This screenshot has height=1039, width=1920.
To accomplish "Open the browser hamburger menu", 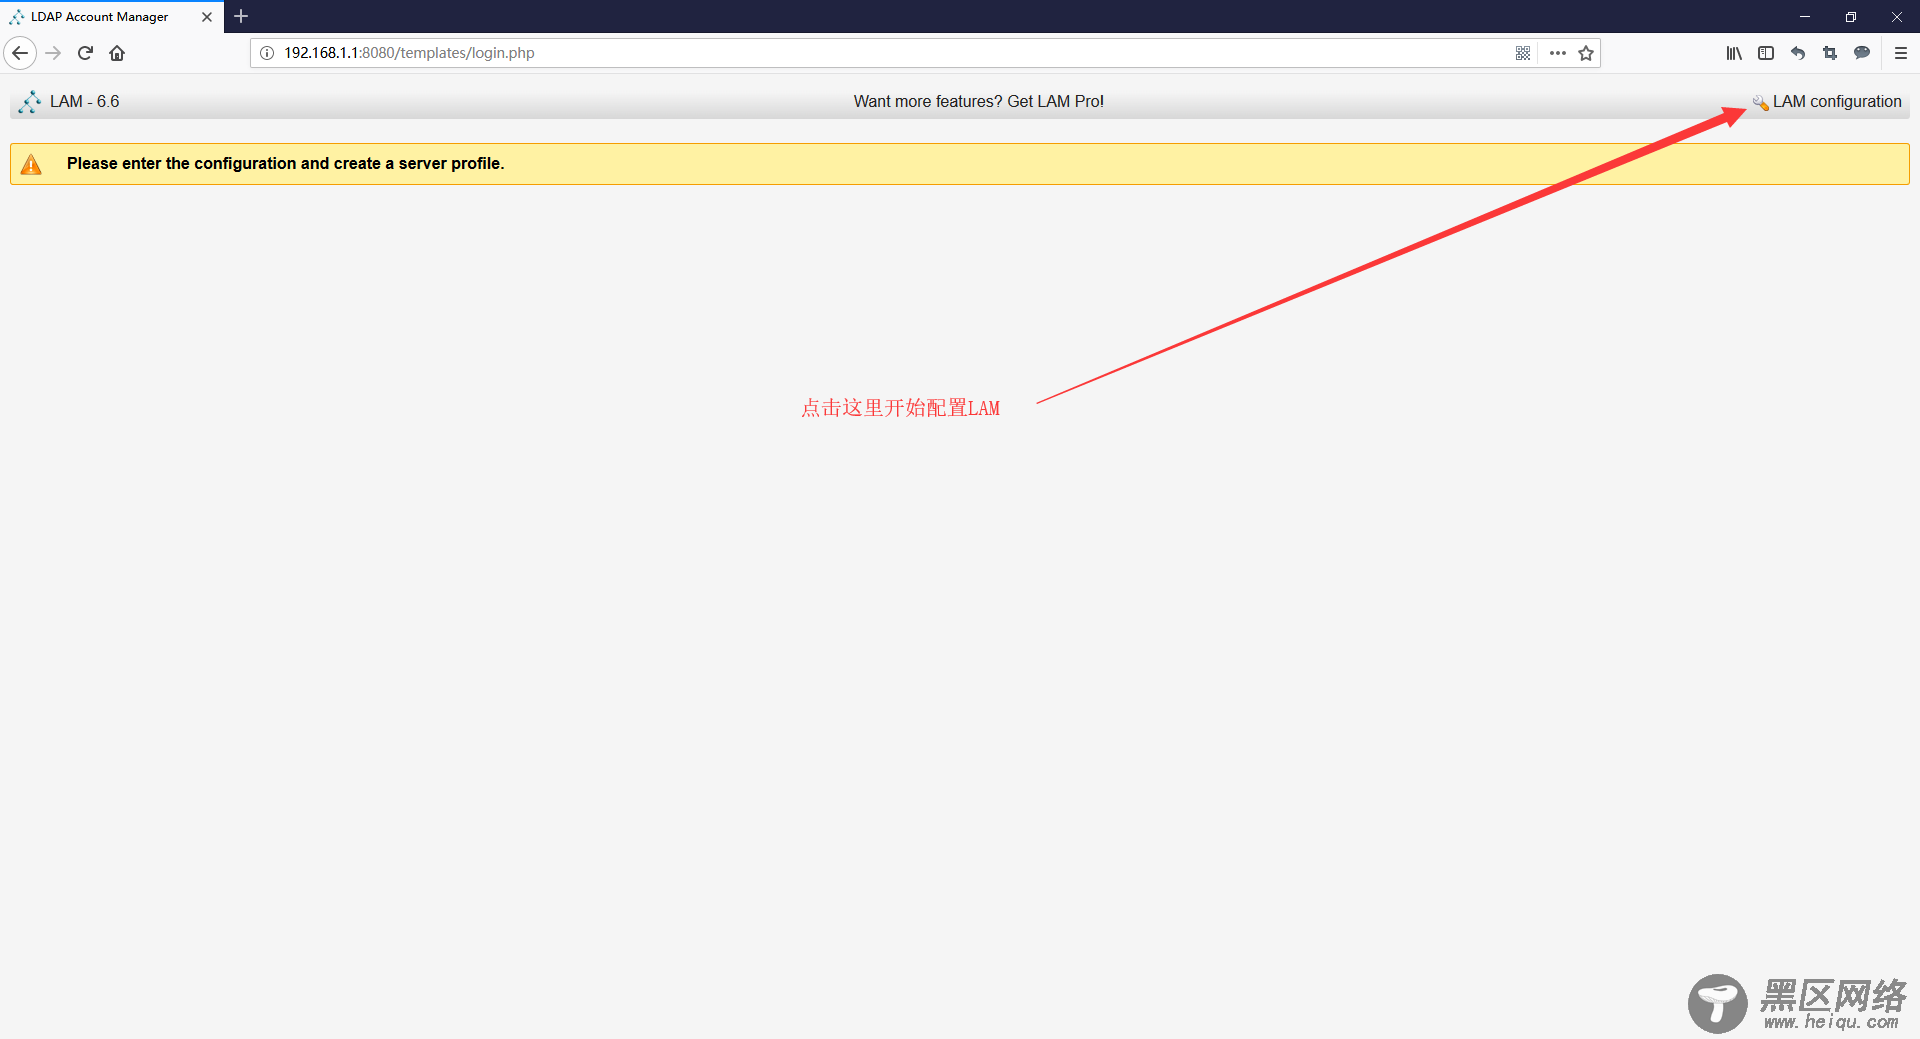I will coord(1901,53).
